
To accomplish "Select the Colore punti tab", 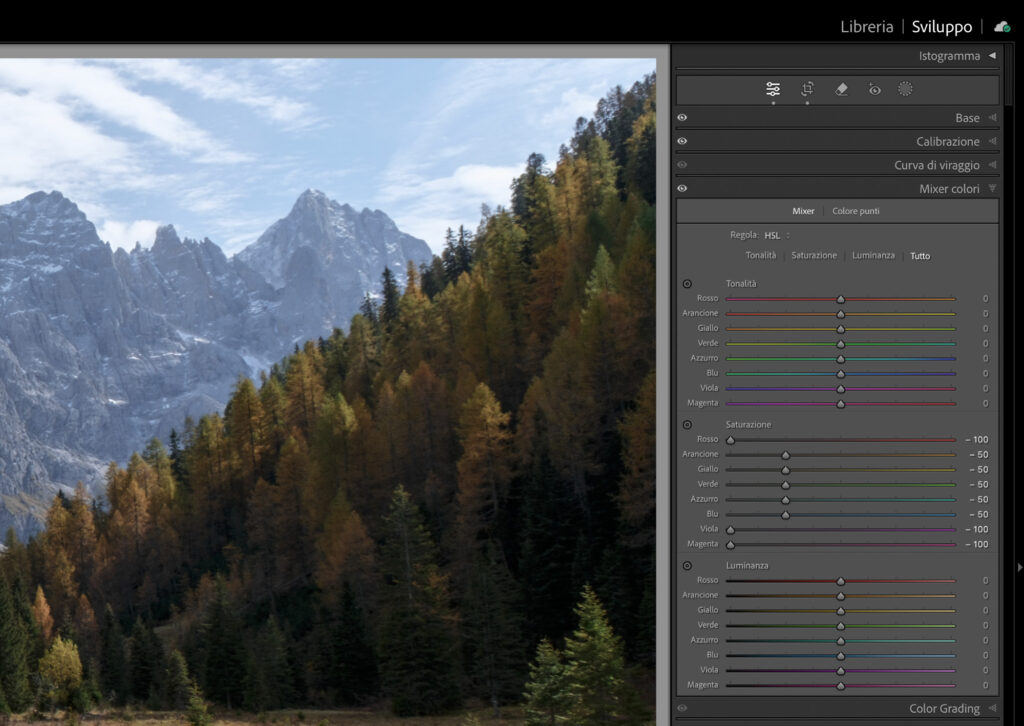I will pyautogui.click(x=856, y=211).
